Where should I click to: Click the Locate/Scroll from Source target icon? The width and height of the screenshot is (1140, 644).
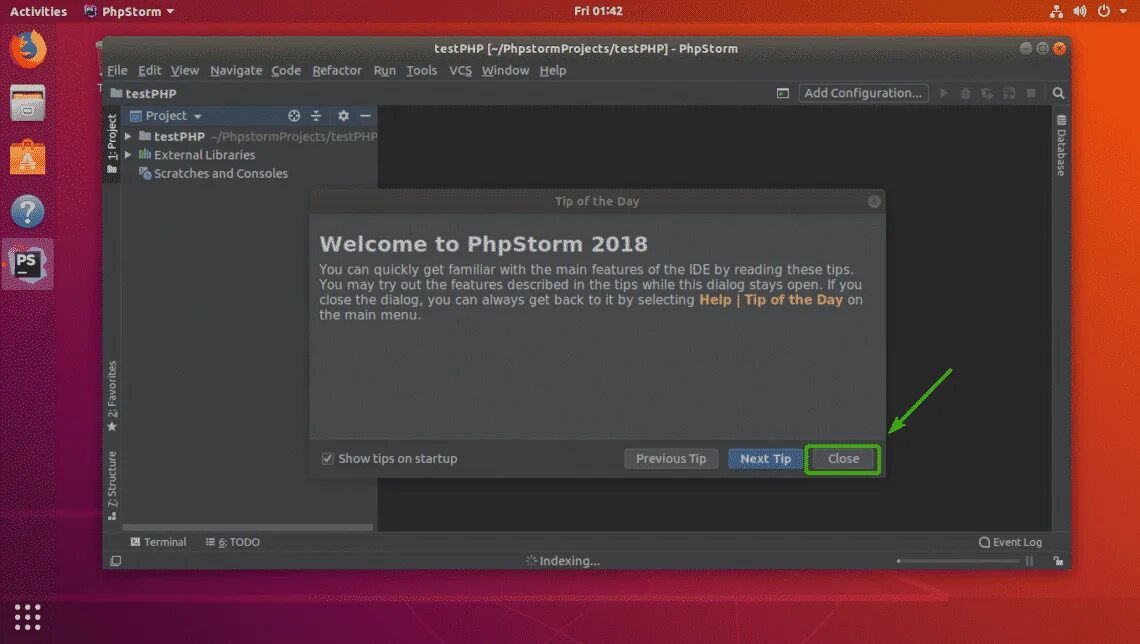click(294, 116)
